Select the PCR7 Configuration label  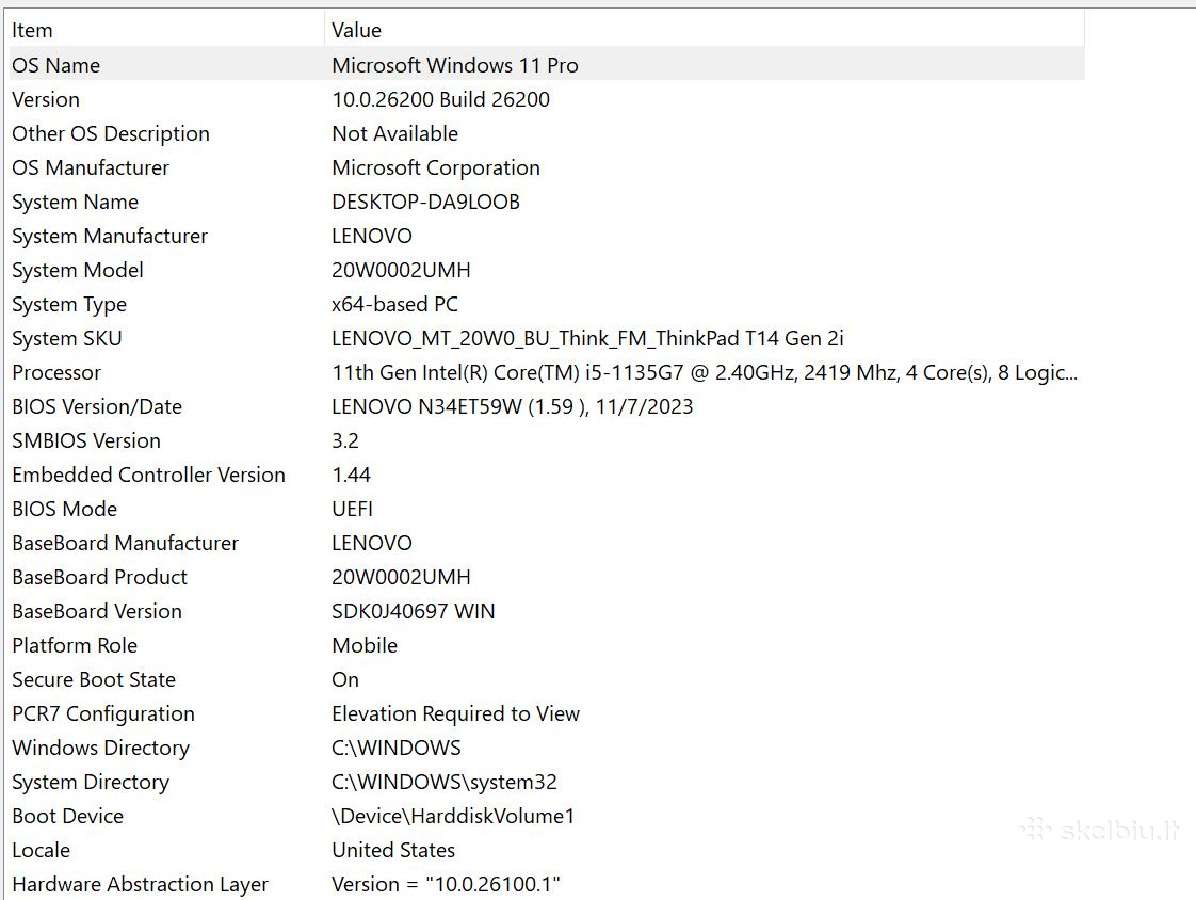tap(103, 714)
